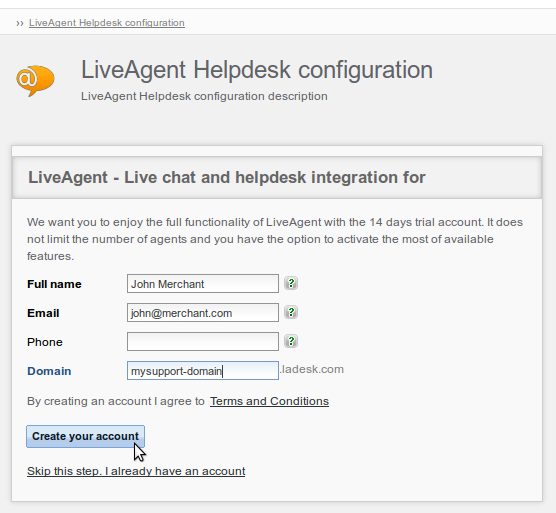Click into the Email input field
Image resolution: width=556 pixels, height=513 pixels.
203,313
